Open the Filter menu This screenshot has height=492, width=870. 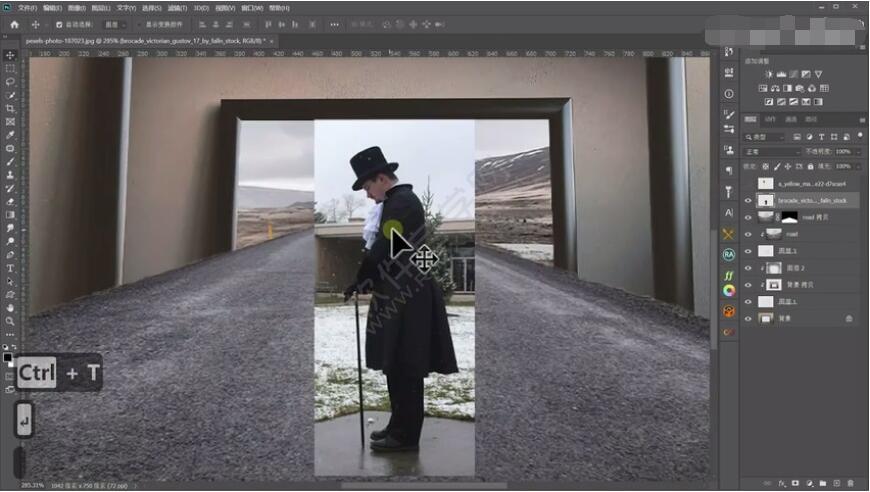(x=178, y=8)
